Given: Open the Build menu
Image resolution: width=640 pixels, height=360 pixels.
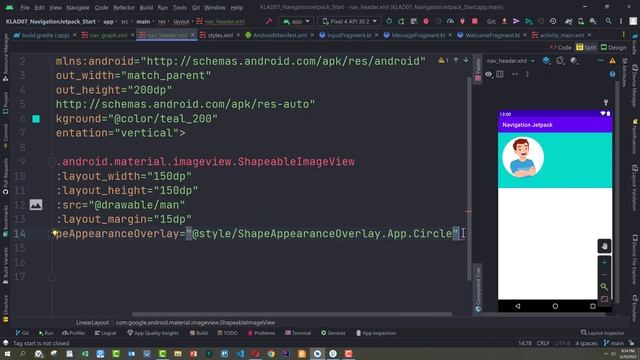Looking at the screenshot, I should (x=146, y=7).
